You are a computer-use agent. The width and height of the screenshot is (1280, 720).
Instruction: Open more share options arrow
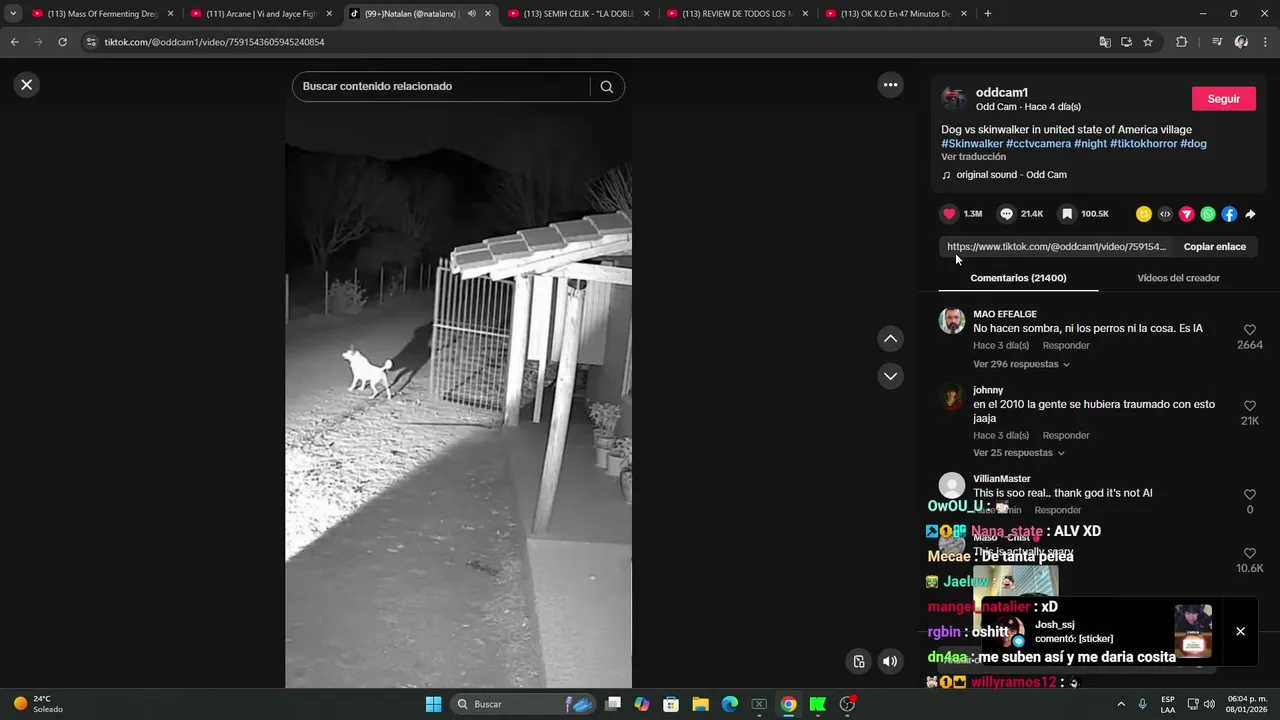1250,214
